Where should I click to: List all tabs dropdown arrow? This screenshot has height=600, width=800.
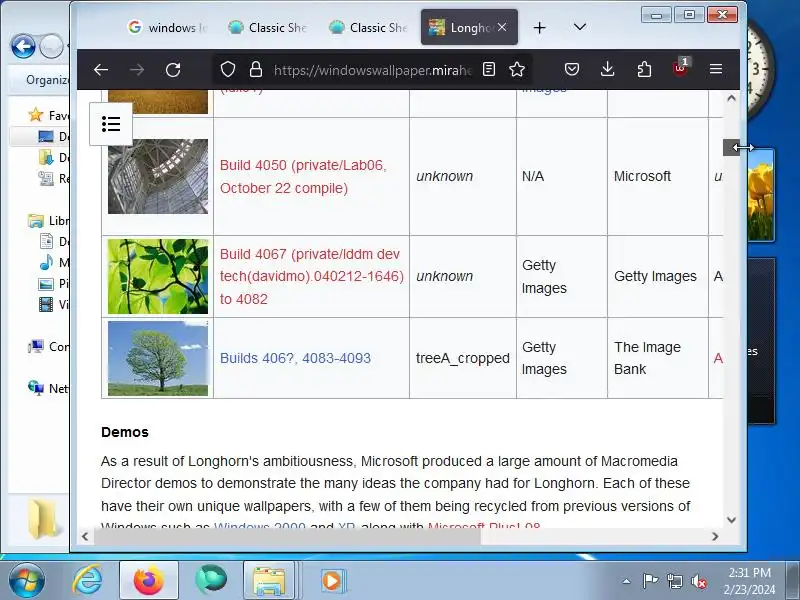(580, 27)
